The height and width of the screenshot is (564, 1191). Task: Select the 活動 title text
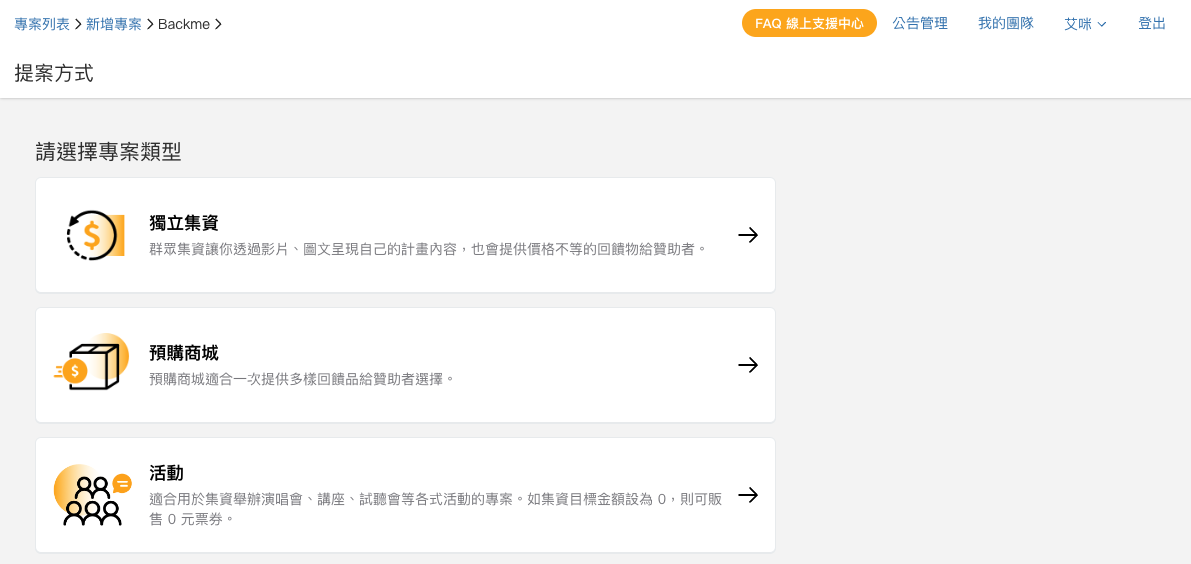167,474
